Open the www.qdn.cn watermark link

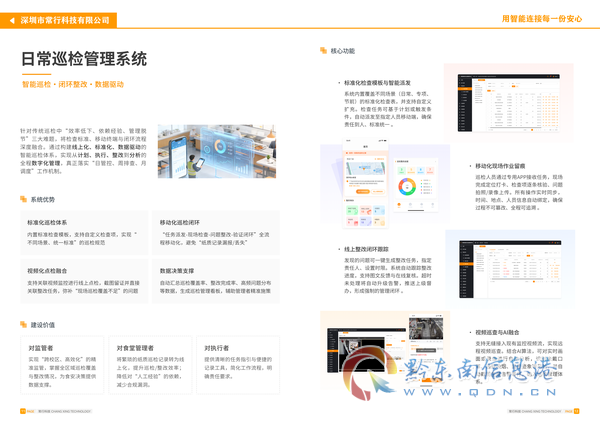(x=480, y=392)
